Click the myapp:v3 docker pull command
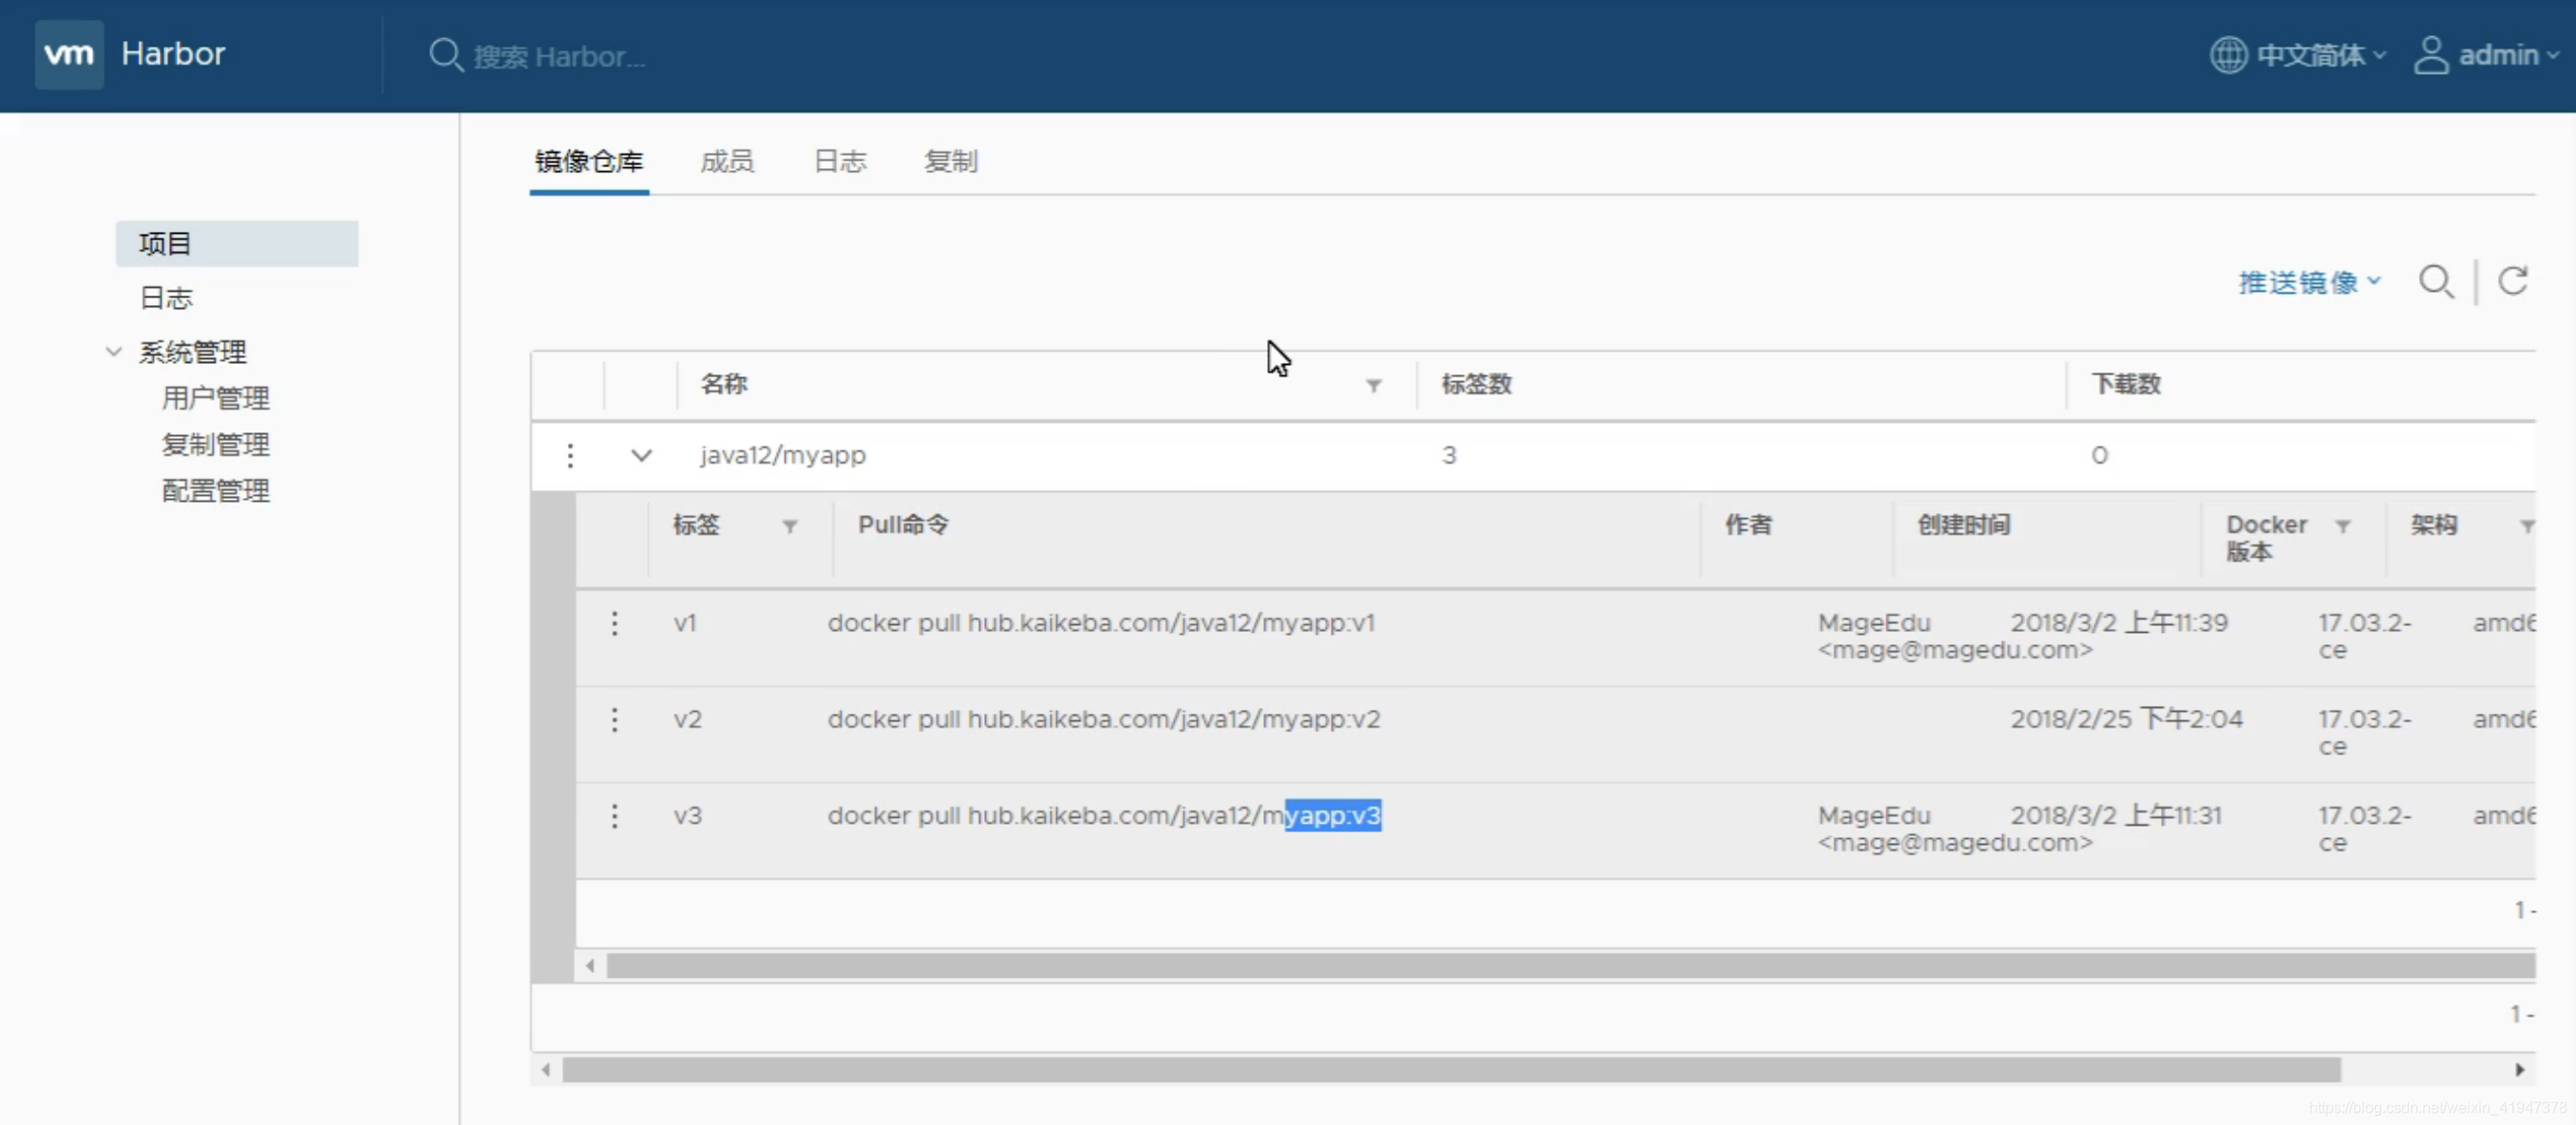2576x1125 pixels. [1104, 816]
